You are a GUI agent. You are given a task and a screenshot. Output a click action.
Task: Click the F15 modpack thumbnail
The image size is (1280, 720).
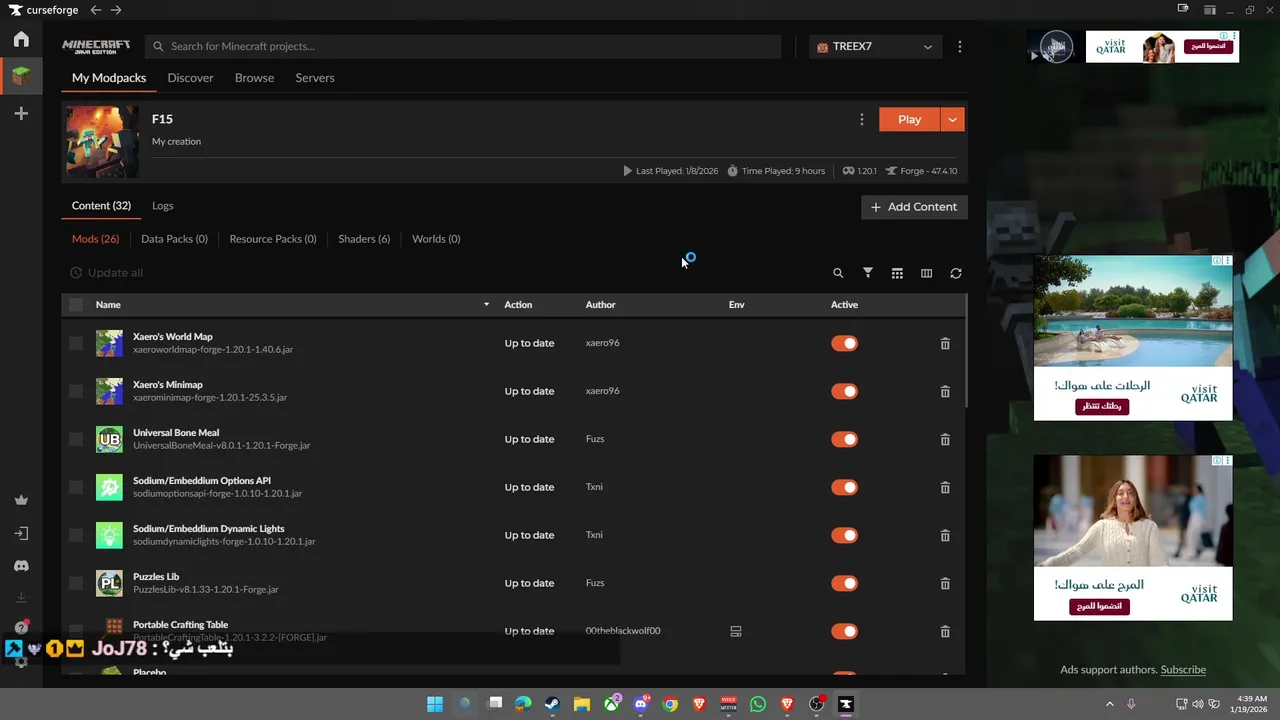[102, 142]
